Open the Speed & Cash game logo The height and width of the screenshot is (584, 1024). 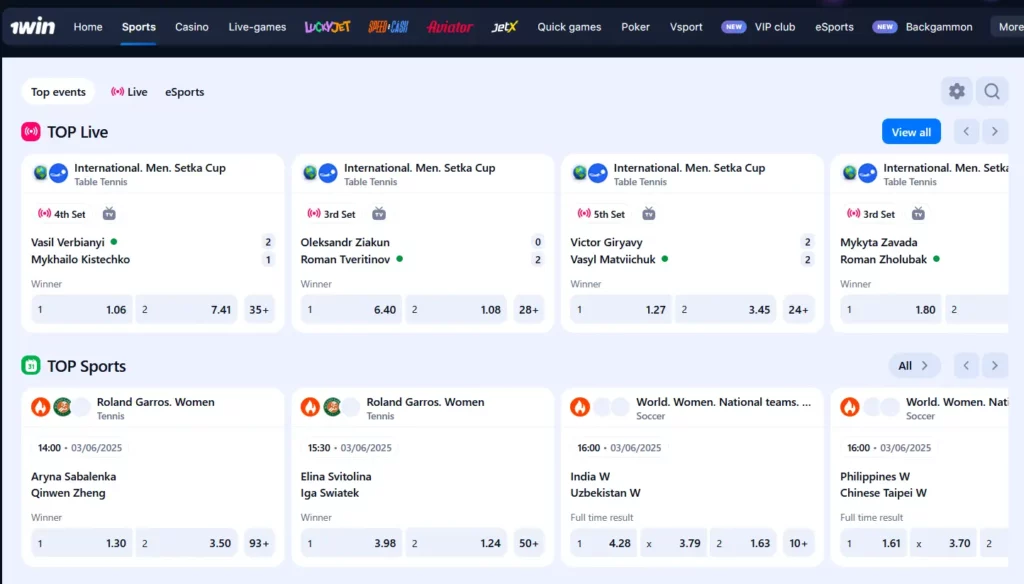tap(388, 27)
